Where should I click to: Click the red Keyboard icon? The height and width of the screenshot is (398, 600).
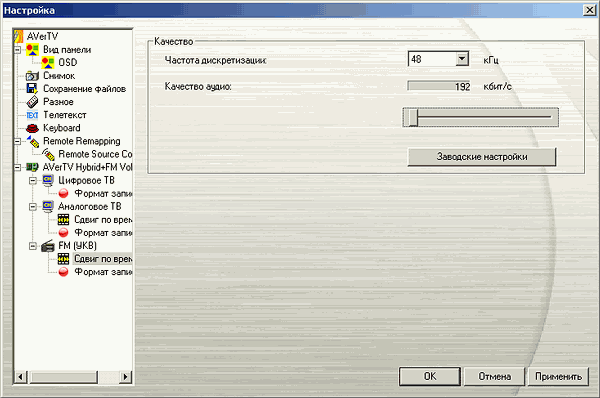(x=33, y=128)
